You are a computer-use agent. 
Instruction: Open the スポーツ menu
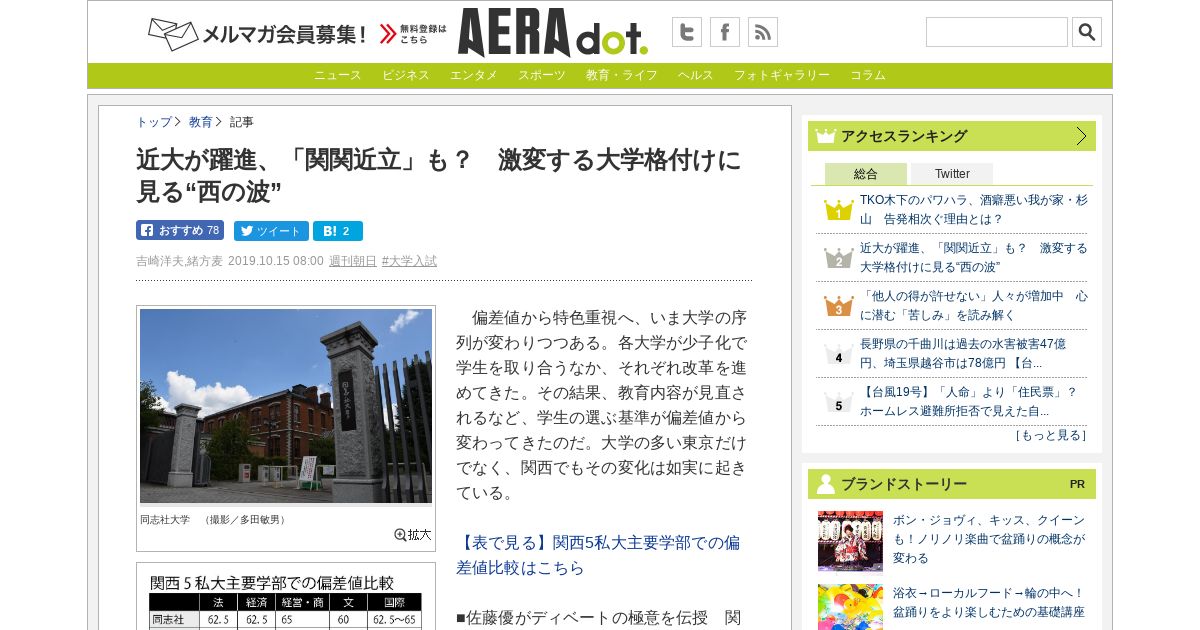coord(542,75)
